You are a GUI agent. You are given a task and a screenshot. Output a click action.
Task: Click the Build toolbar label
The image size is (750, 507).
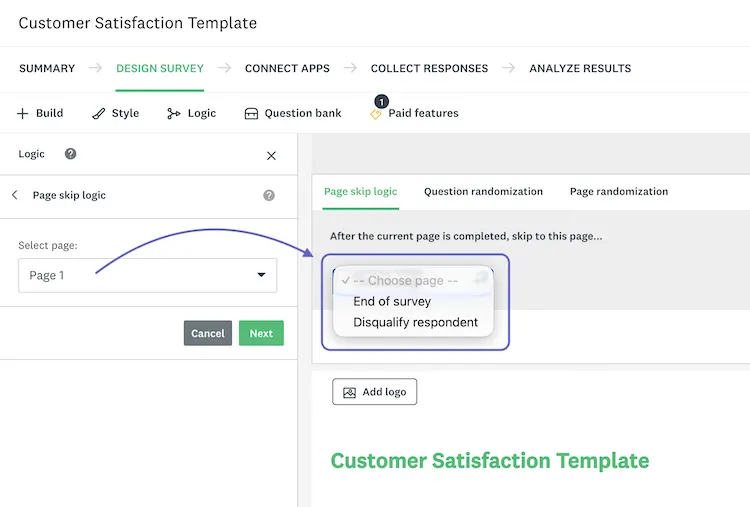coord(49,113)
